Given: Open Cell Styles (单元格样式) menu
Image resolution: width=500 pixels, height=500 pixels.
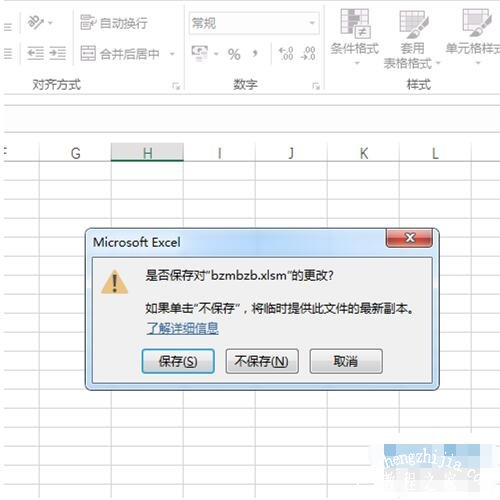Looking at the screenshot, I should pyautogui.click(x=473, y=37).
